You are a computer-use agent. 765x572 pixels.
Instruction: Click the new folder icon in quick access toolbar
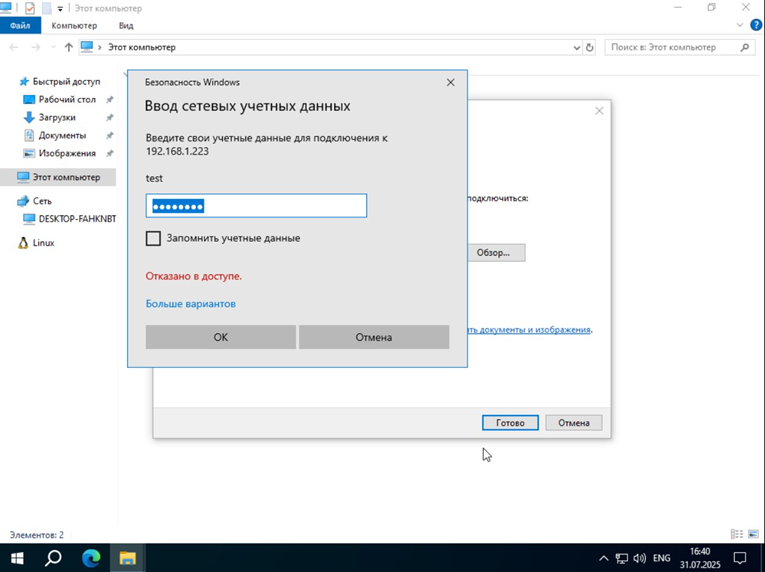click(46, 8)
